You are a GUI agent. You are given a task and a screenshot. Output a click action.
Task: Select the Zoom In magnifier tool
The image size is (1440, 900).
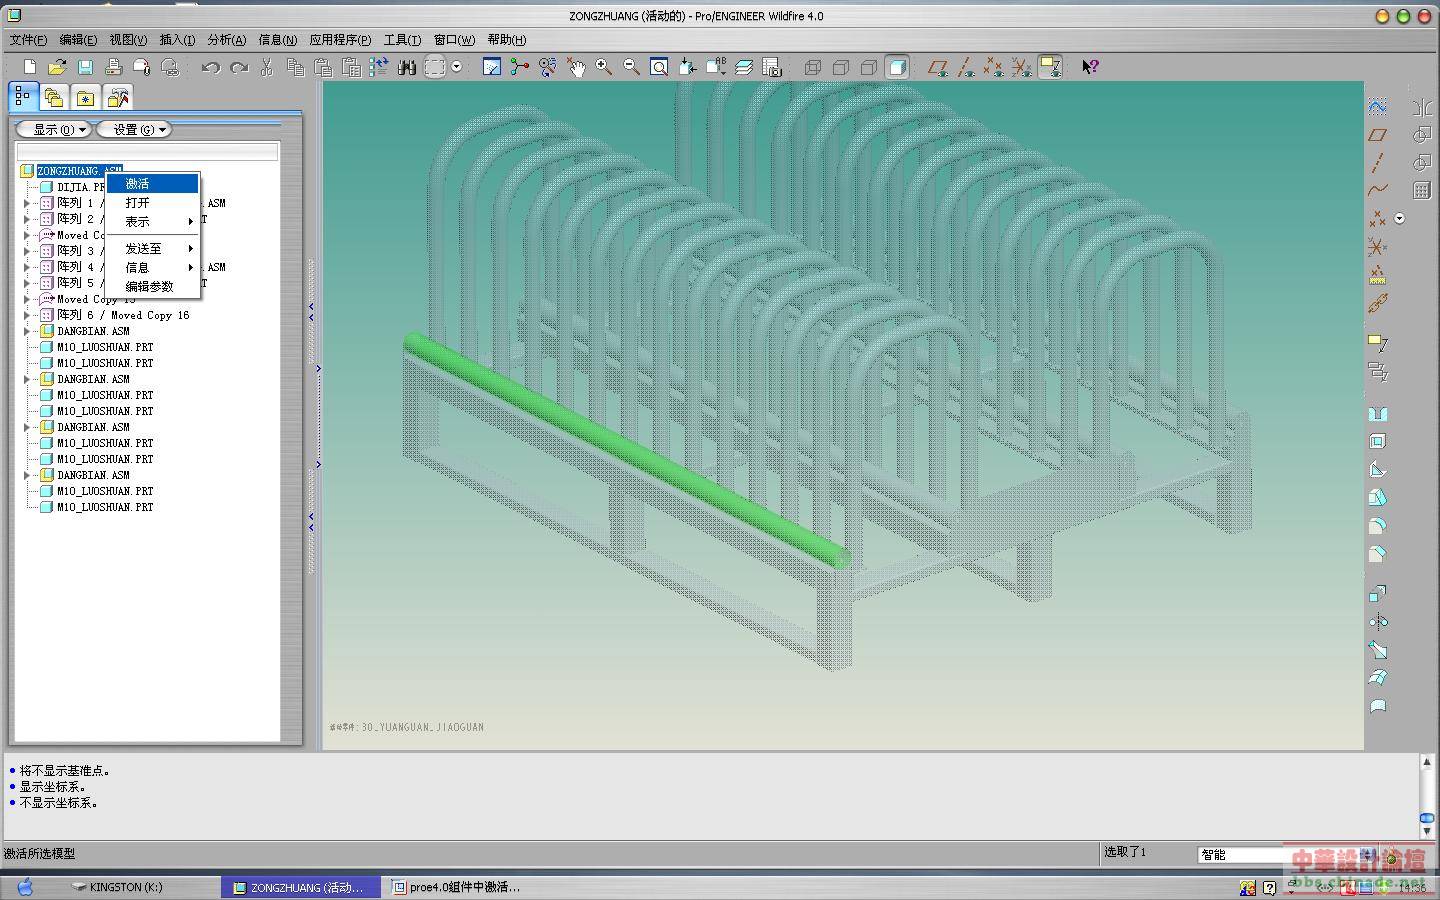pos(604,67)
